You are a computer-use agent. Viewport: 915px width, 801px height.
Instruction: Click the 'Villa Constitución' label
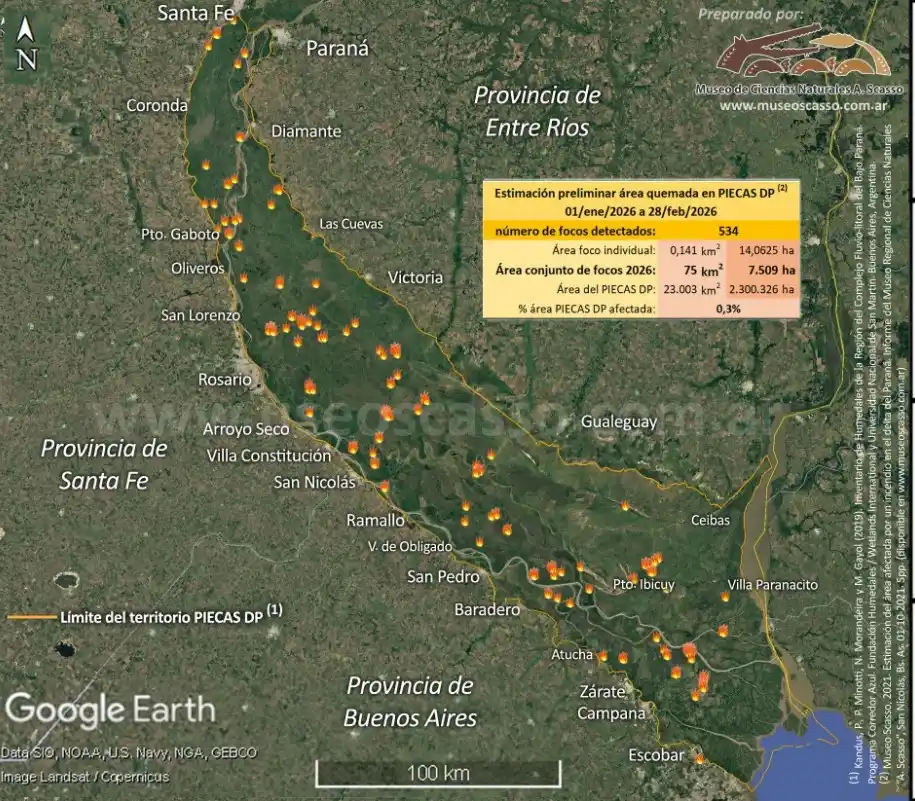point(269,456)
